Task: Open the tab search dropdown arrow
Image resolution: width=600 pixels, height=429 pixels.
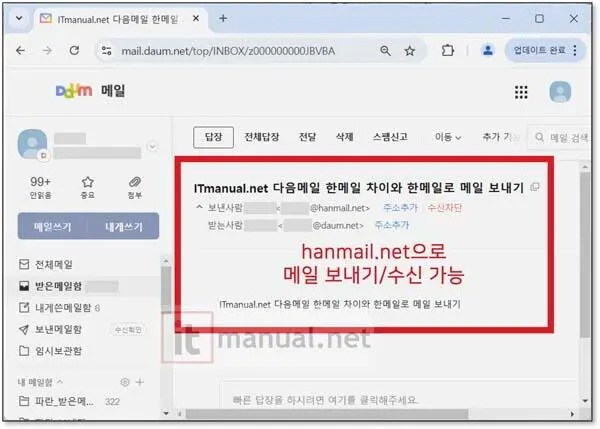Action: (x=19, y=18)
